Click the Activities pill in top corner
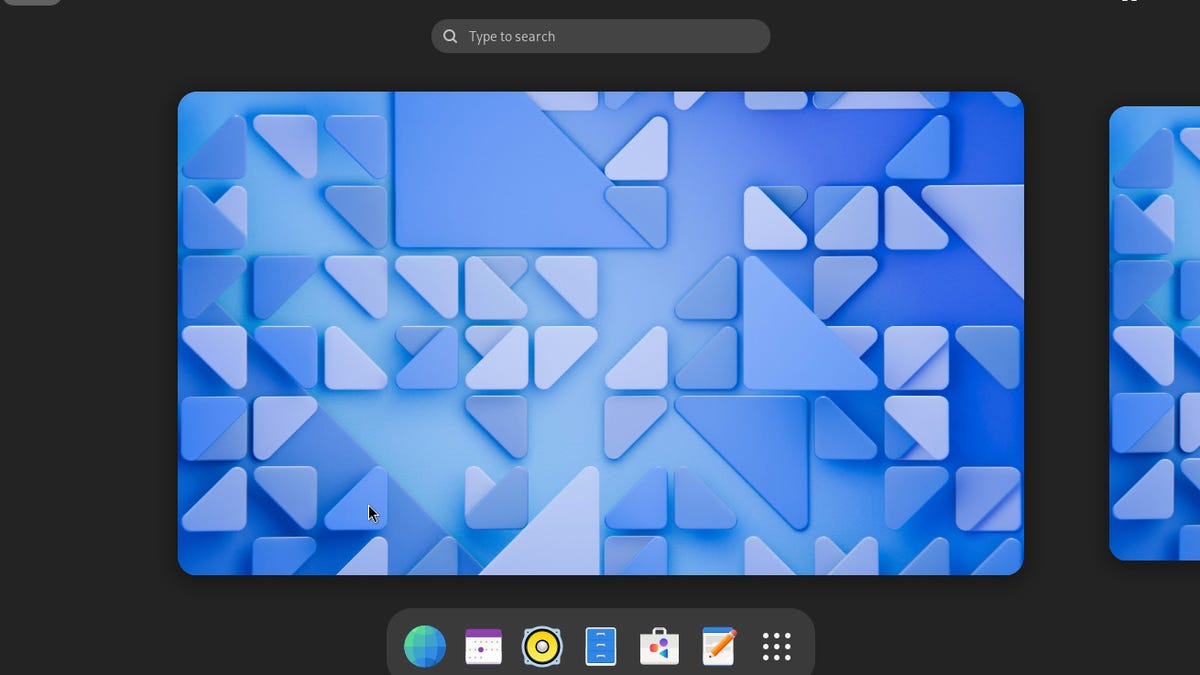The width and height of the screenshot is (1200, 675). 32,2
